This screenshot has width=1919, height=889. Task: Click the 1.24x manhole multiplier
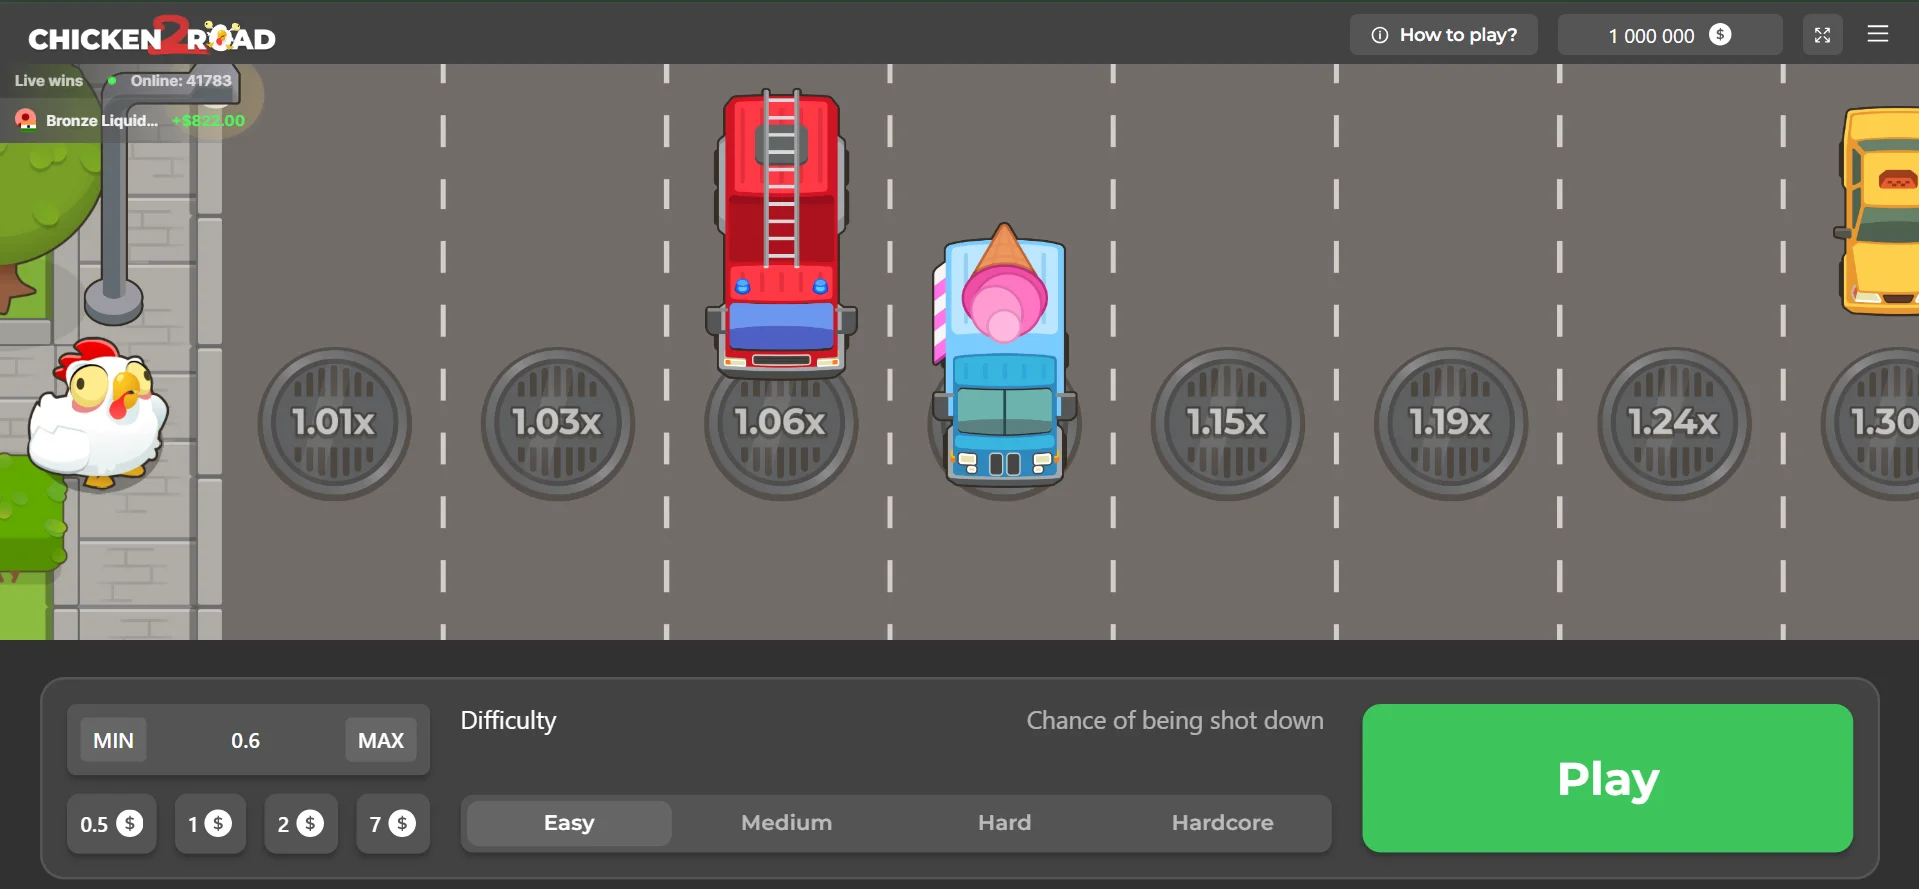(1674, 423)
